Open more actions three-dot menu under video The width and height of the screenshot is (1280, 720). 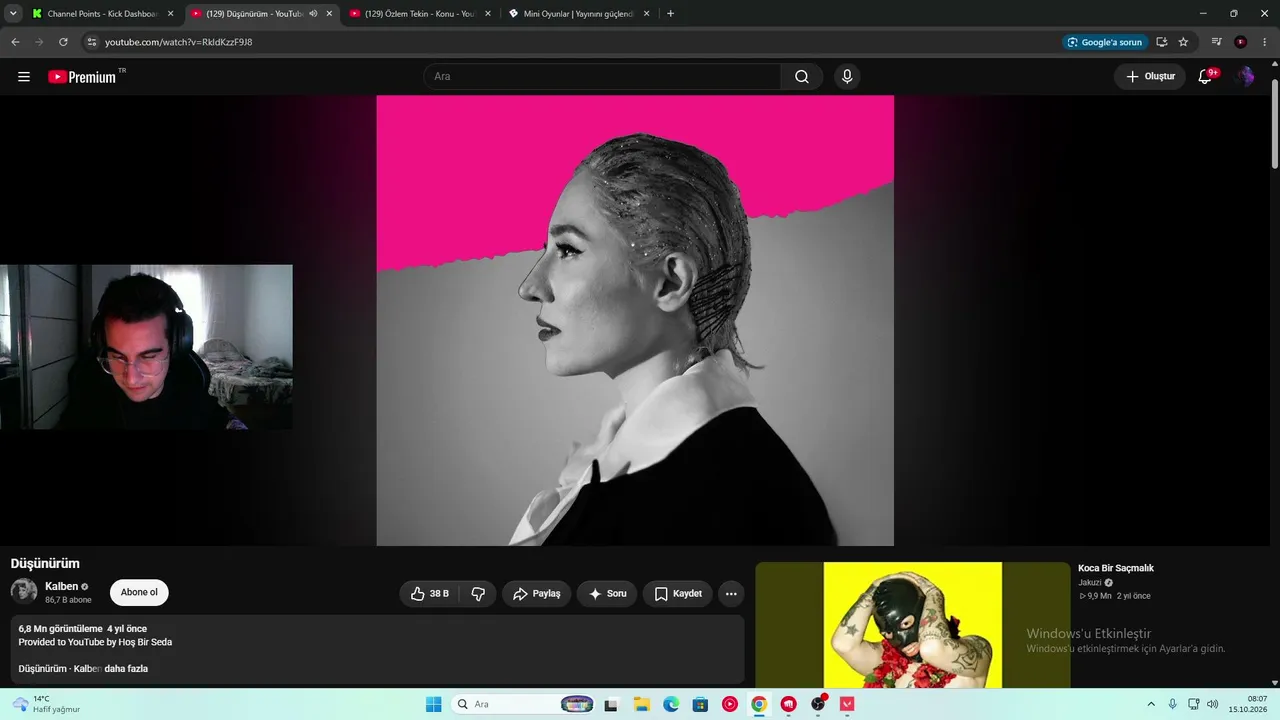[x=731, y=594]
